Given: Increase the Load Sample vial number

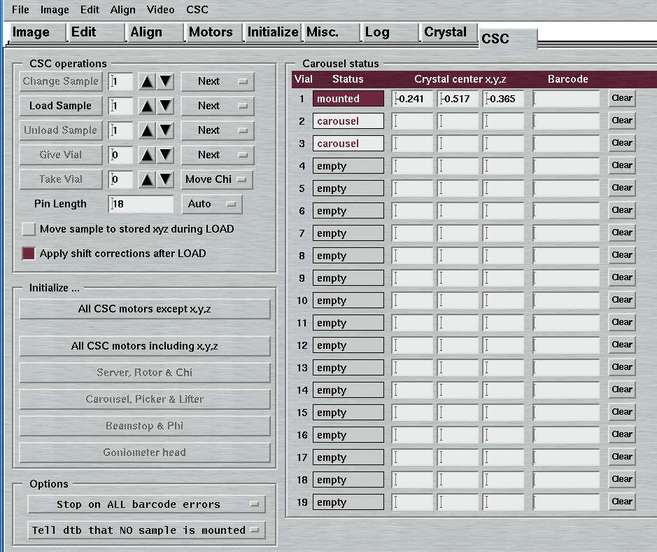Looking at the screenshot, I should (149, 106).
